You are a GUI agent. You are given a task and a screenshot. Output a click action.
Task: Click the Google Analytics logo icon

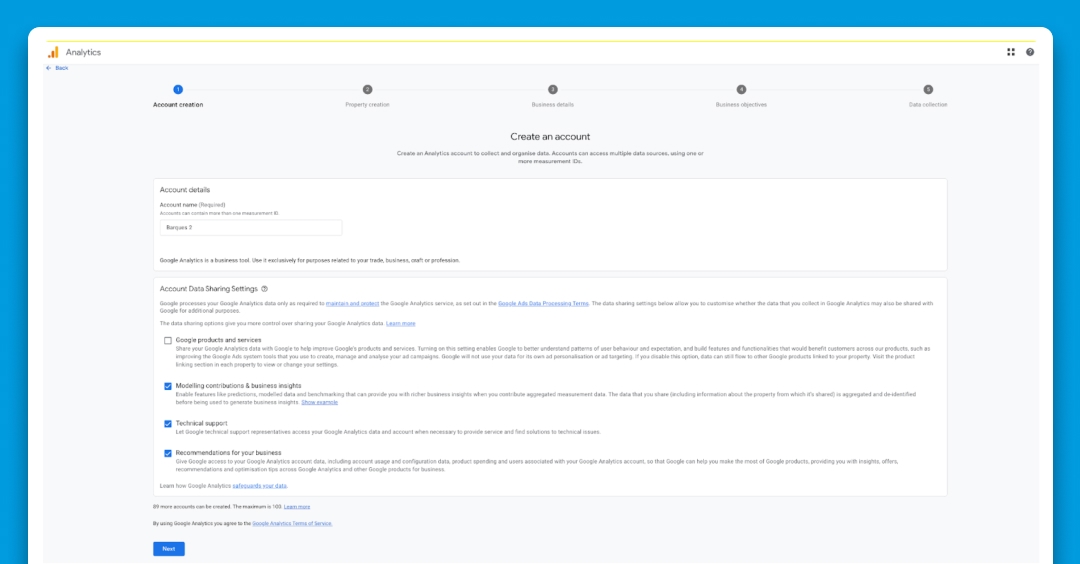click(x=53, y=52)
